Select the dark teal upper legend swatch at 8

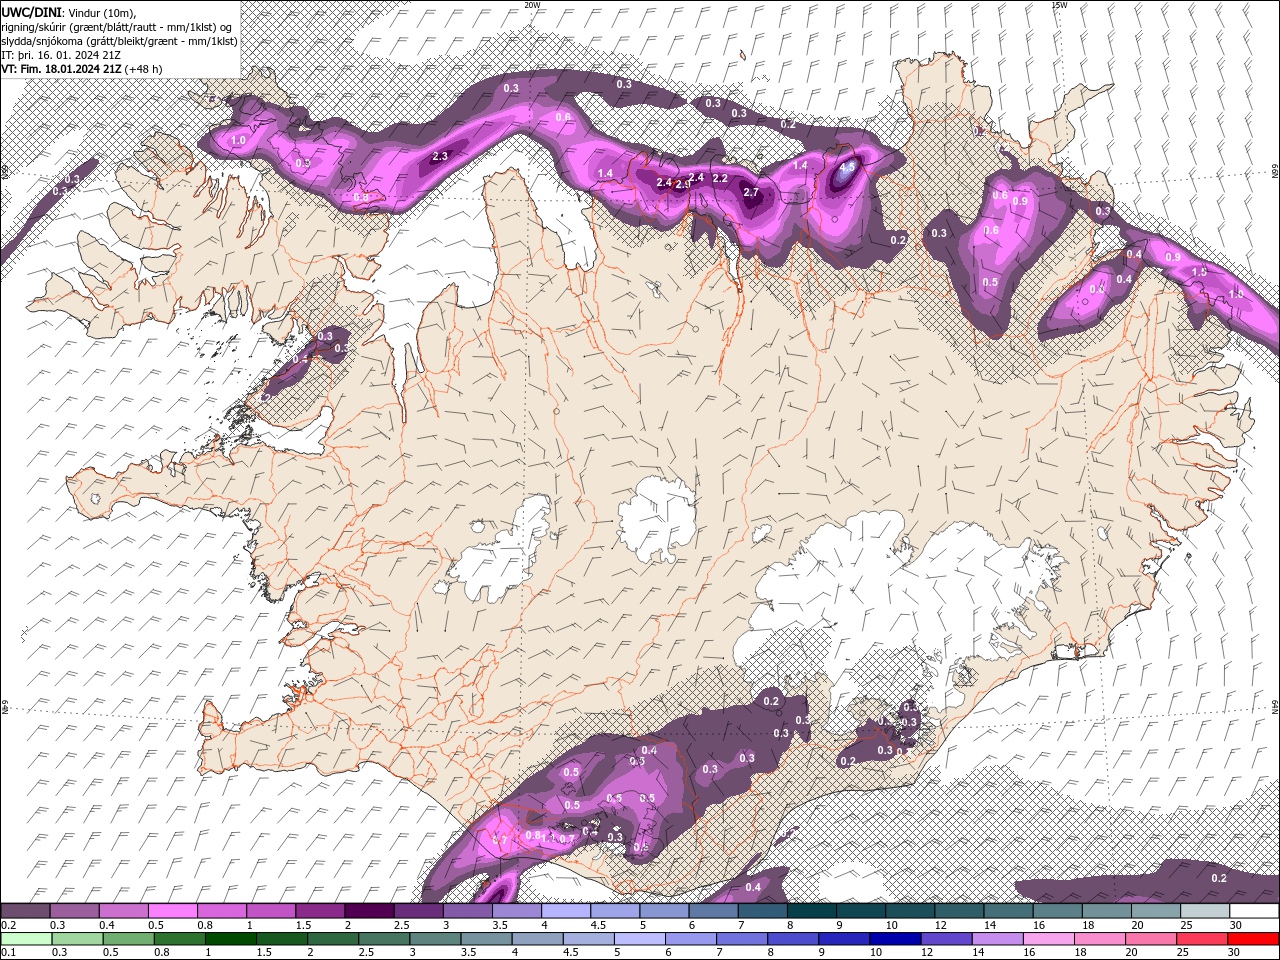tap(812, 911)
